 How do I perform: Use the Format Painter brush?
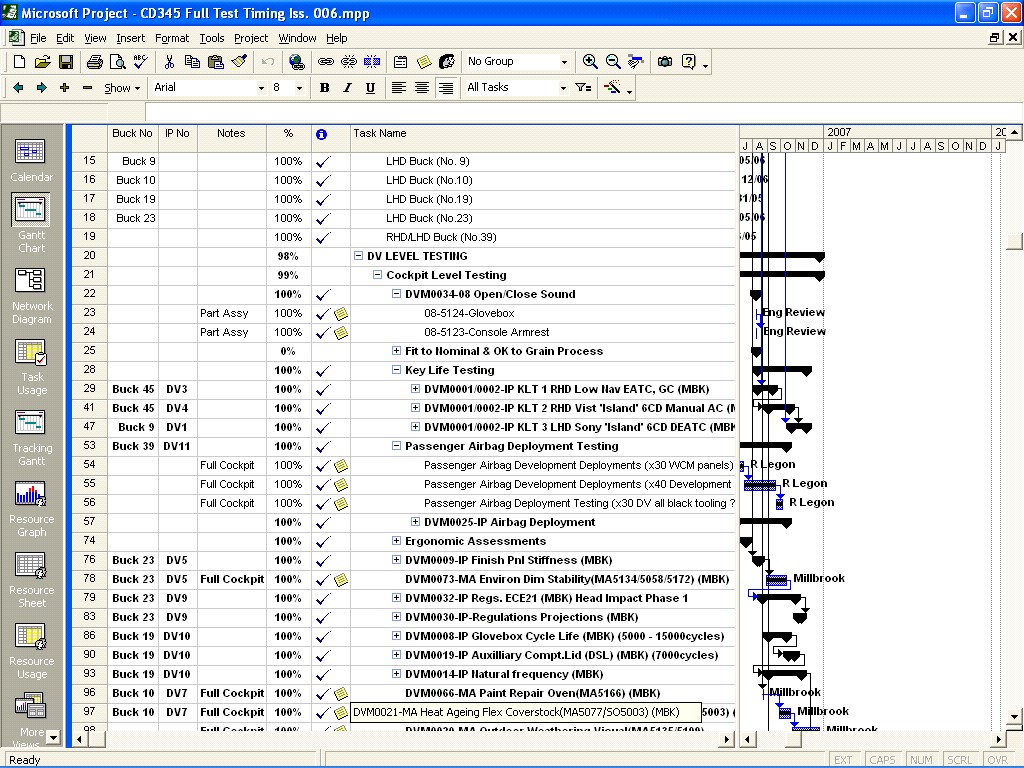pos(239,61)
